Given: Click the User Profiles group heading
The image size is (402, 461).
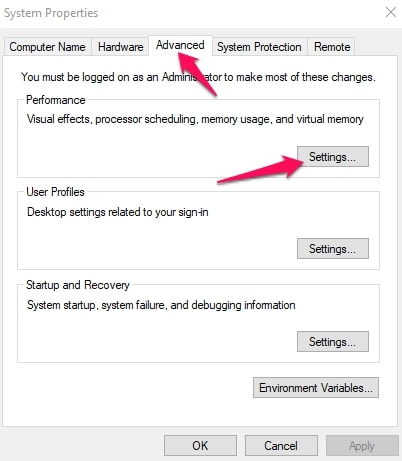Looking at the screenshot, I should (x=55, y=192).
